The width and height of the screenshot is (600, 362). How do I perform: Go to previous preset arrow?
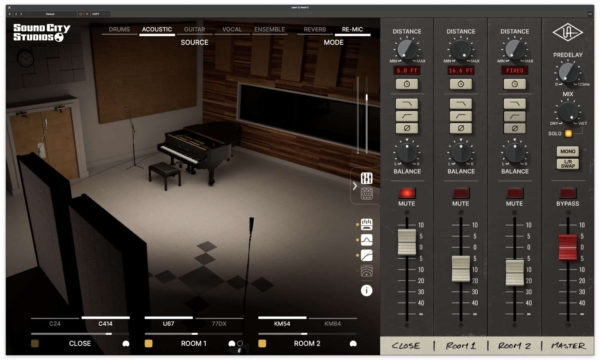click(16, 14)
